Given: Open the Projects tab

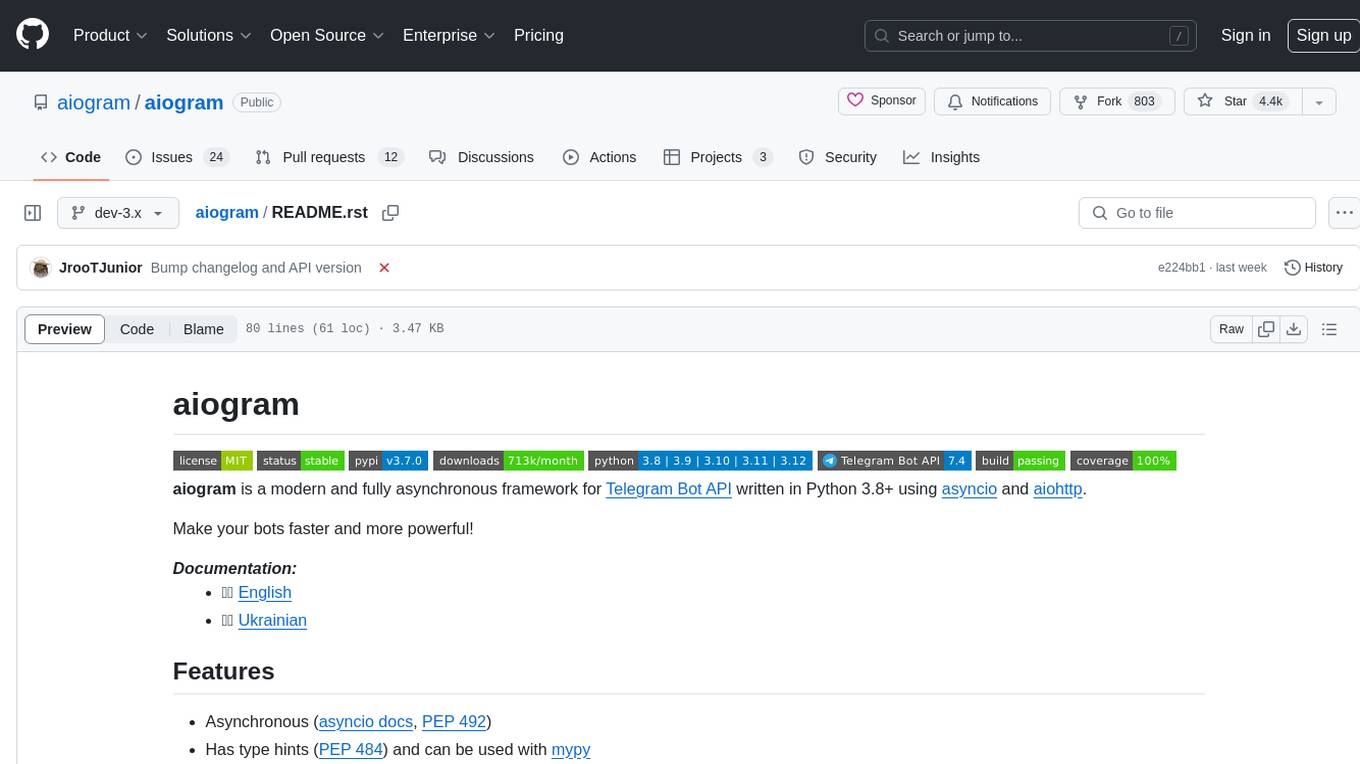Looking at the screenshot, I should click(x=717, y=157).
